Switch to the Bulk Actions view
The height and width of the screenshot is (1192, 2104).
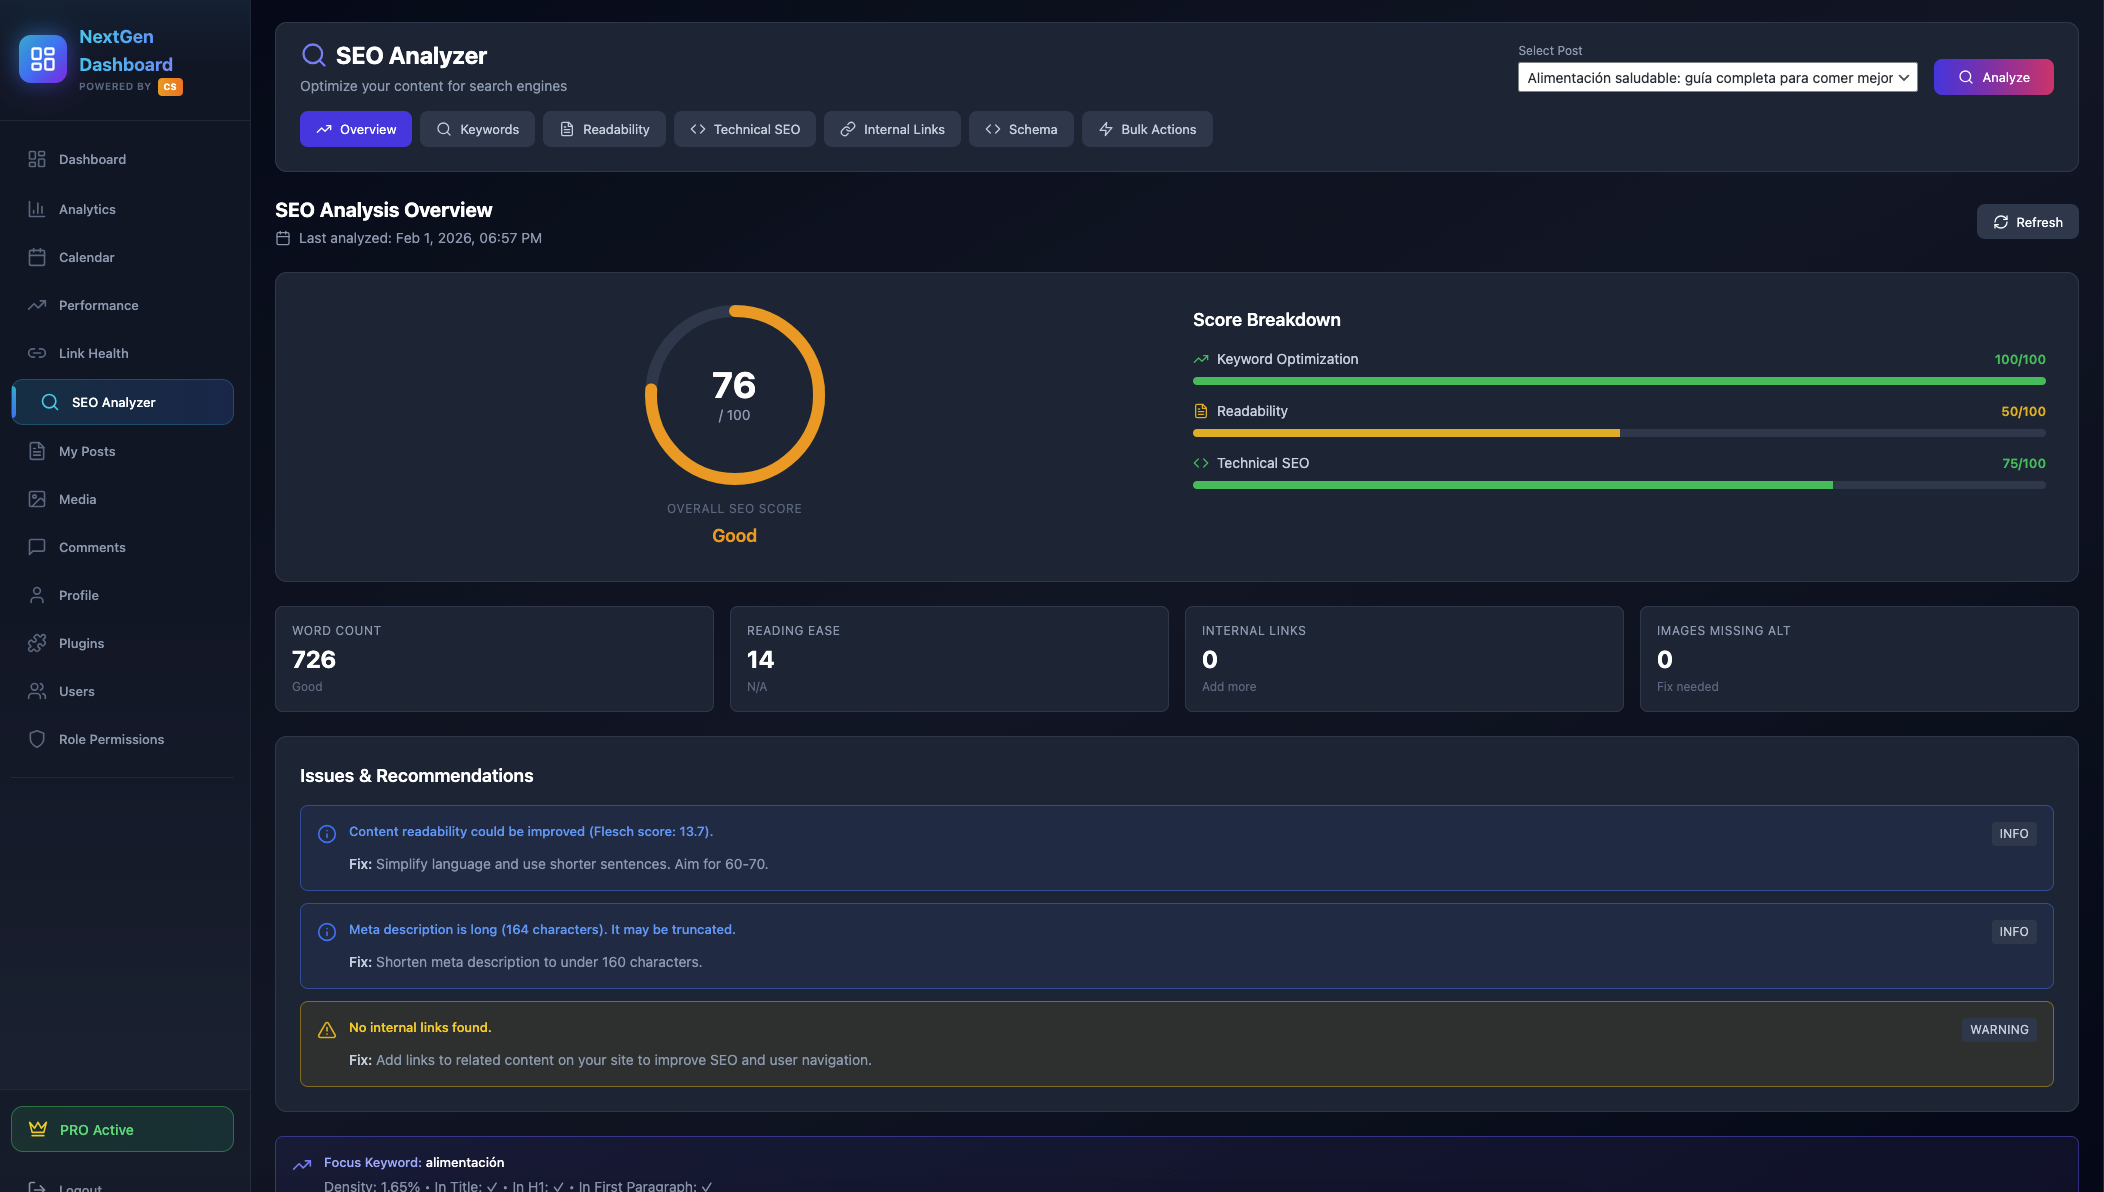(x=1147, y=129)
